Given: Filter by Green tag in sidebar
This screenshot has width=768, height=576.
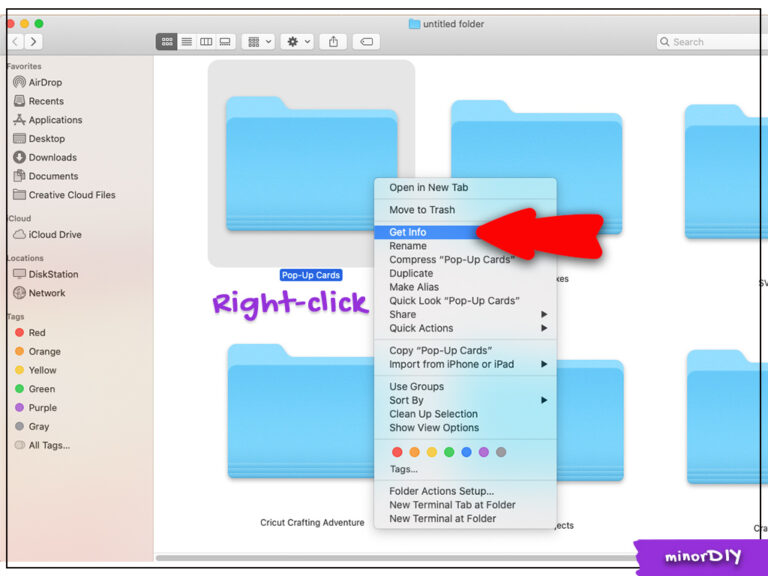Looking at the screenshot, I should point(35,389).
